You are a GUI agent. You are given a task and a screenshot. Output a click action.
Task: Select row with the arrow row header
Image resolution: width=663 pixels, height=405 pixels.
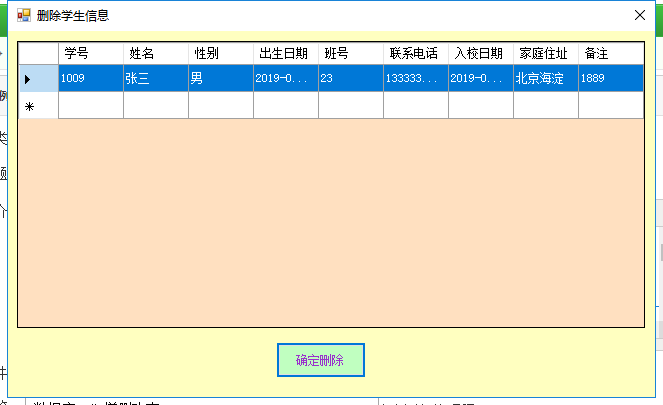click(x=38, y=78)
